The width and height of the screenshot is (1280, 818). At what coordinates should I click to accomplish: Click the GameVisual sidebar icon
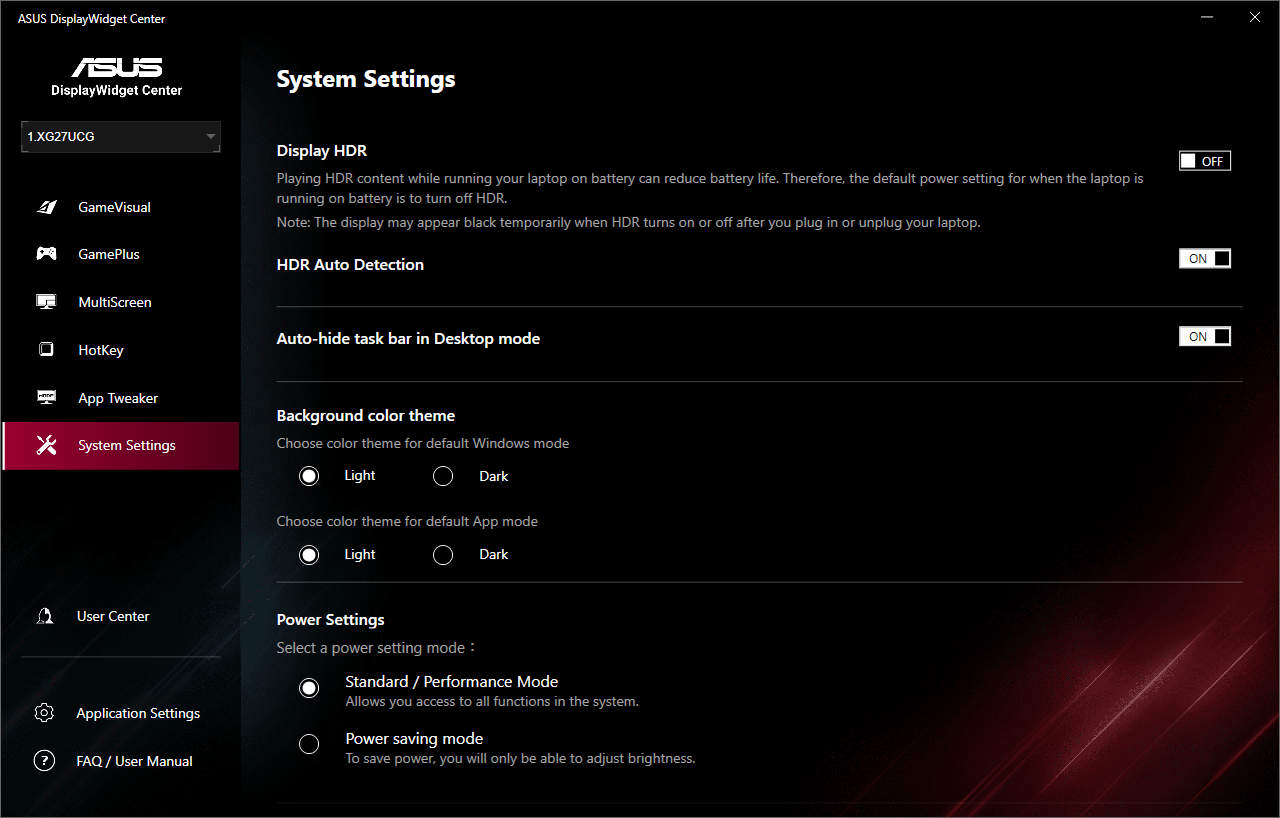click(46, 207)
